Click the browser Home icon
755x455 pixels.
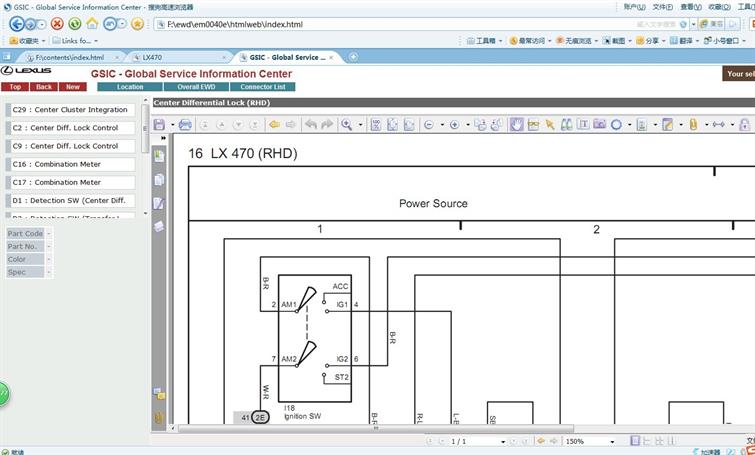pyautogui.click(x=92, y=24)
